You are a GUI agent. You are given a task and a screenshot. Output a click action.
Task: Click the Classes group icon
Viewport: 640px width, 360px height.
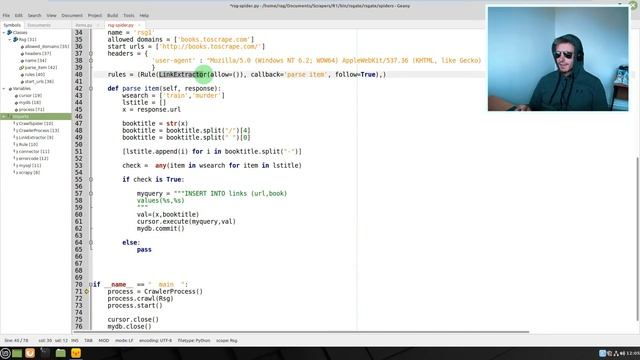click(9, 33)
